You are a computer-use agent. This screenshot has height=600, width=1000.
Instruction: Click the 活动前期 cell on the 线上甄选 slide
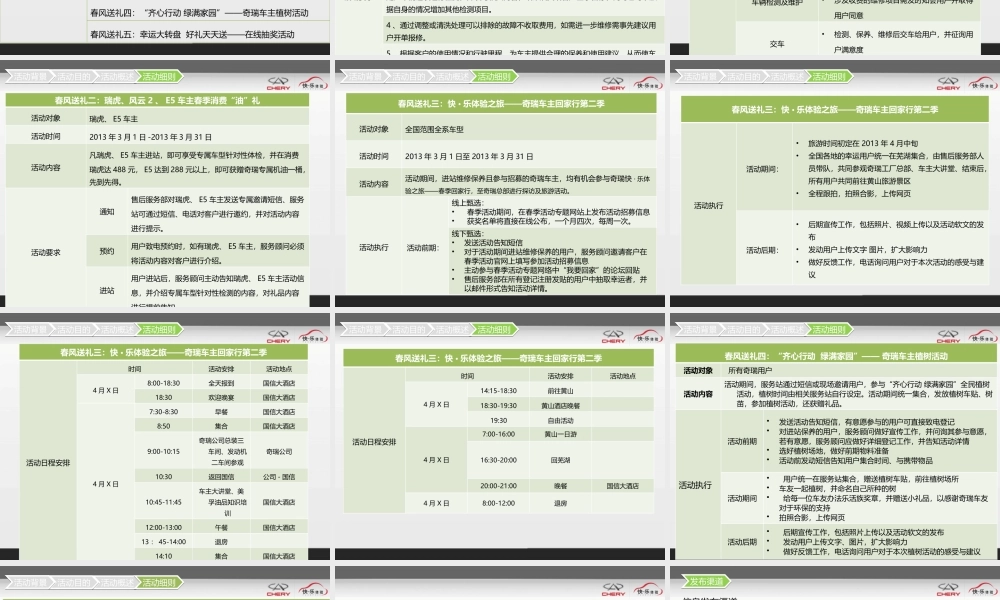tap(423, 247)
